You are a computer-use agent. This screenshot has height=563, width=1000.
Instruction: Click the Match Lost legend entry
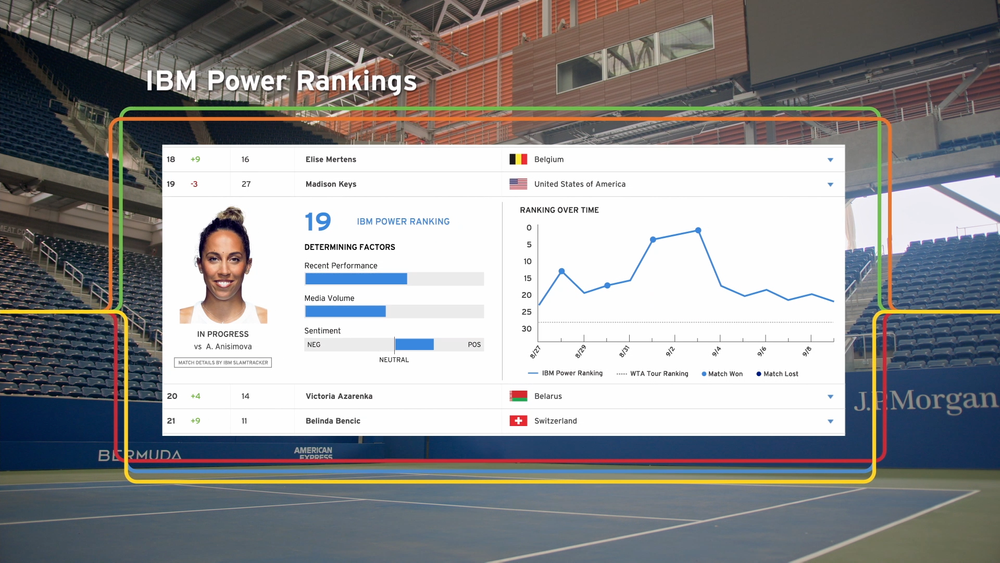(777, 374)
